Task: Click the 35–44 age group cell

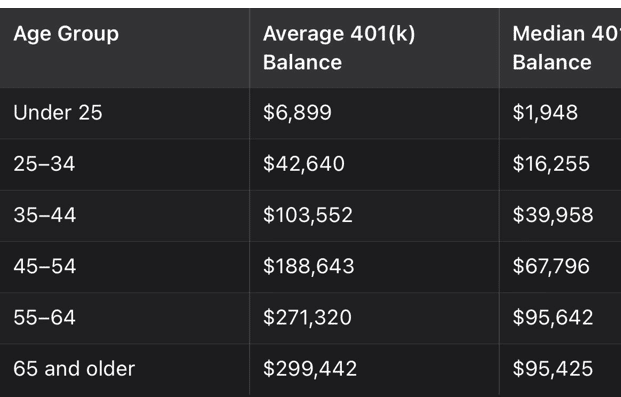Action: tap(44, 215)
